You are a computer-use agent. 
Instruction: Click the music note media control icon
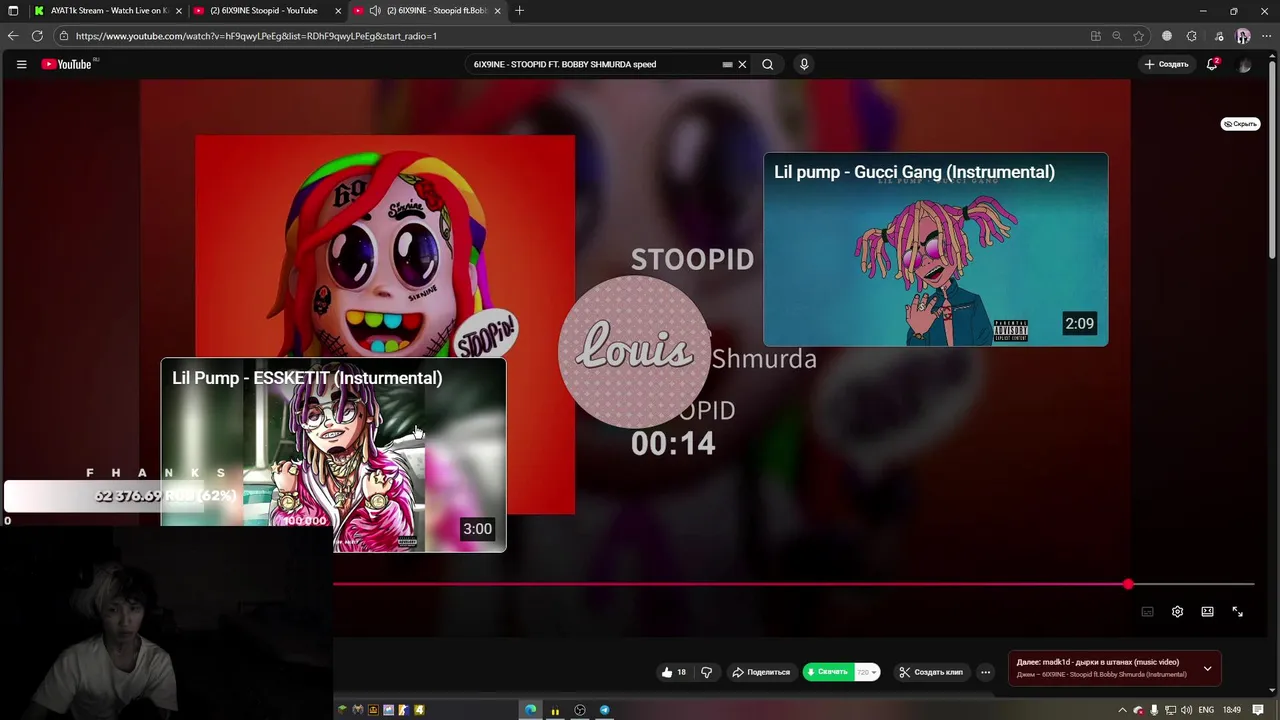[x=1218, y=36]
